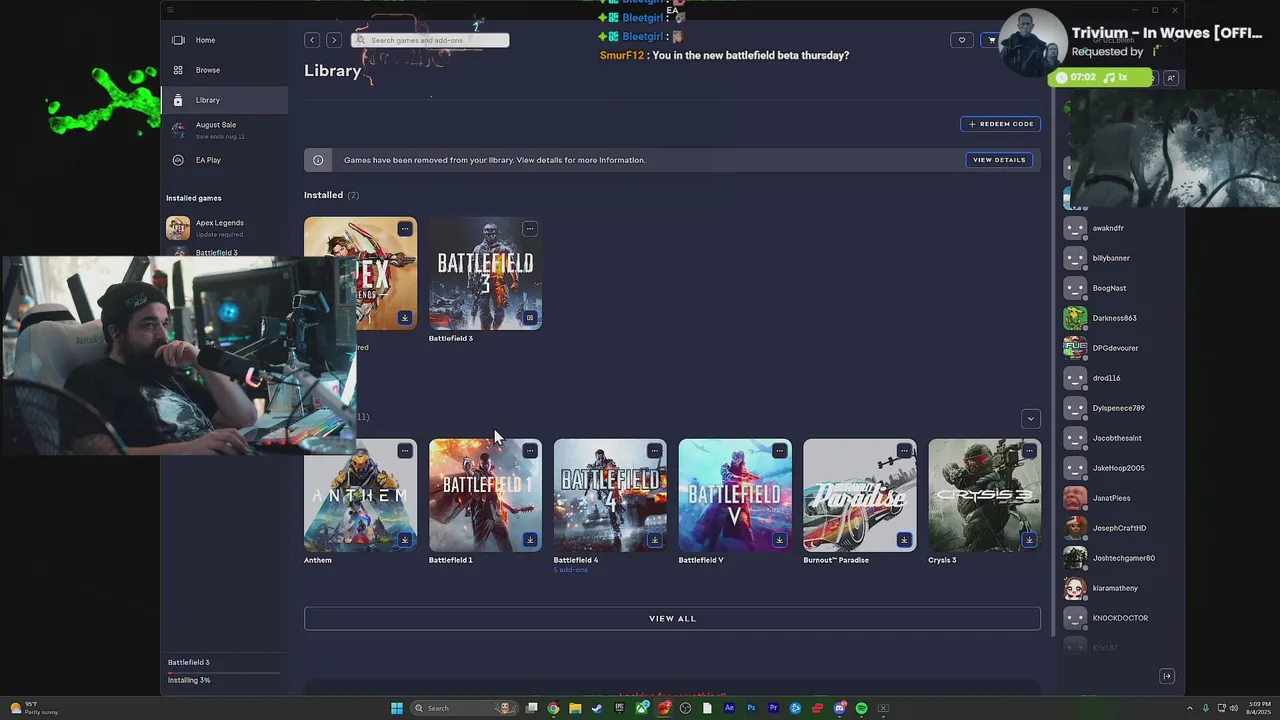Image resolution: width=1280 pixels, height=720 pixels.
Task: Collapse the not-installed games section chevron
Action: (1031, 418)
